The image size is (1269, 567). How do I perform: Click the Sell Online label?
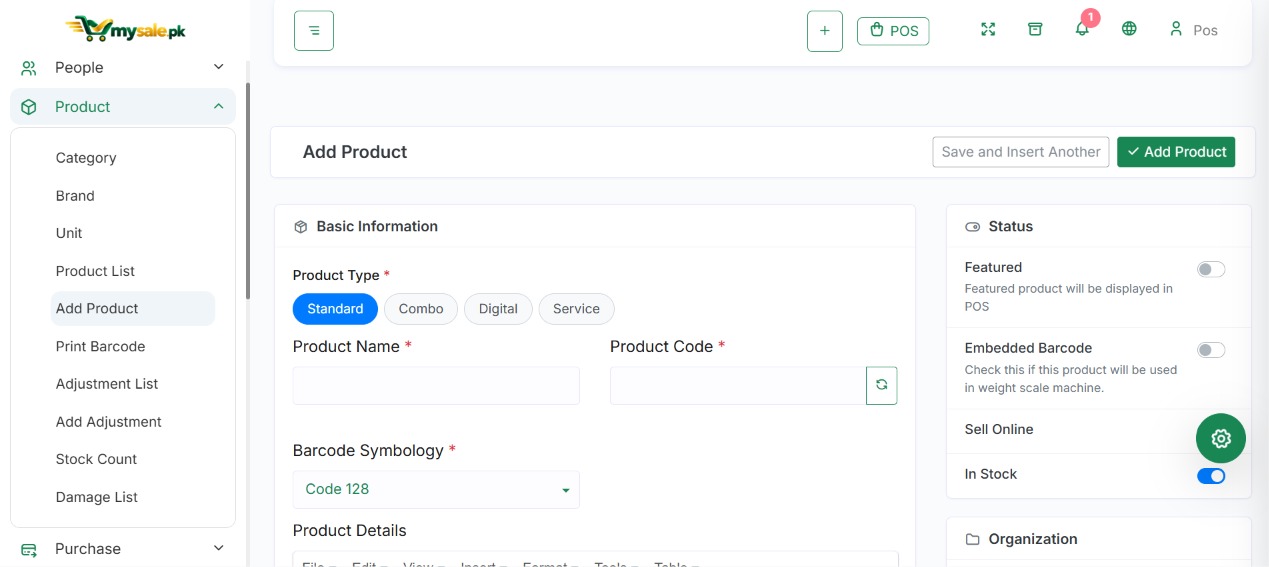point(999,430)
